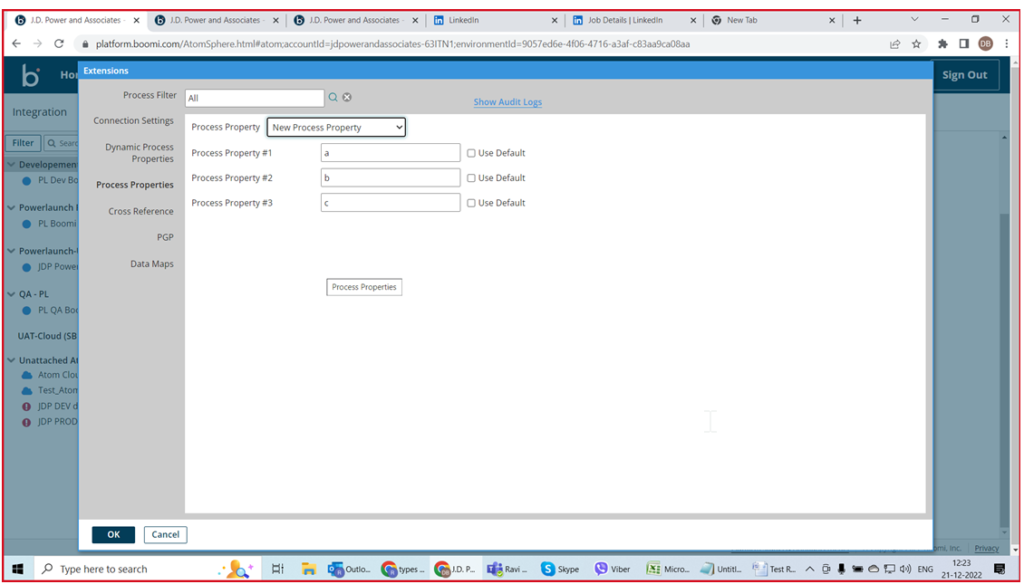Open a new browser tab with plus
The width and height of the screenshot is (1024, 584).
click(857, 20)
